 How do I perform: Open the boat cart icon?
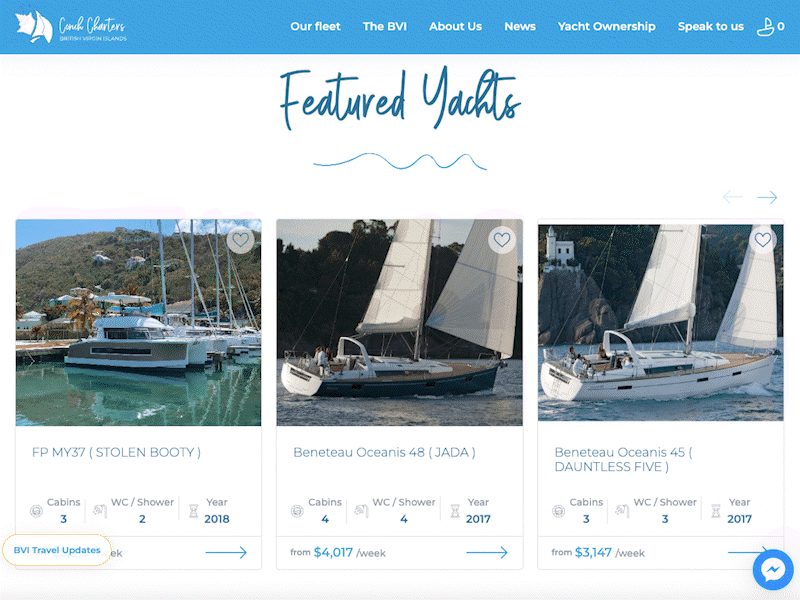click(770, 27)
